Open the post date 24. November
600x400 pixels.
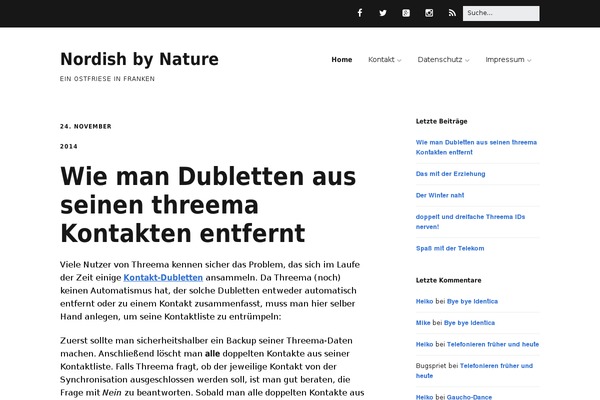[86, 126]
